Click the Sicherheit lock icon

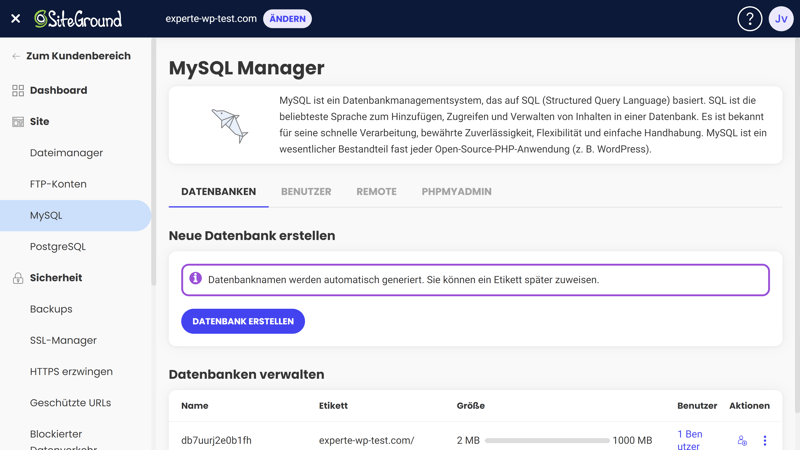pyautogui.click(x=18, y=278)
